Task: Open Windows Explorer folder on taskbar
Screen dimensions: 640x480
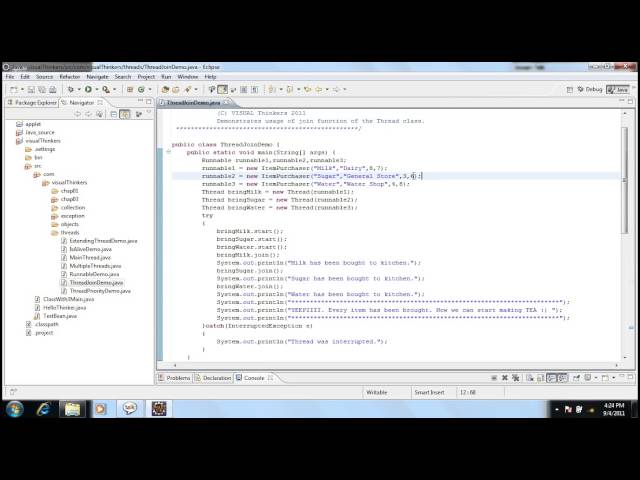Action: coord(73,409)
